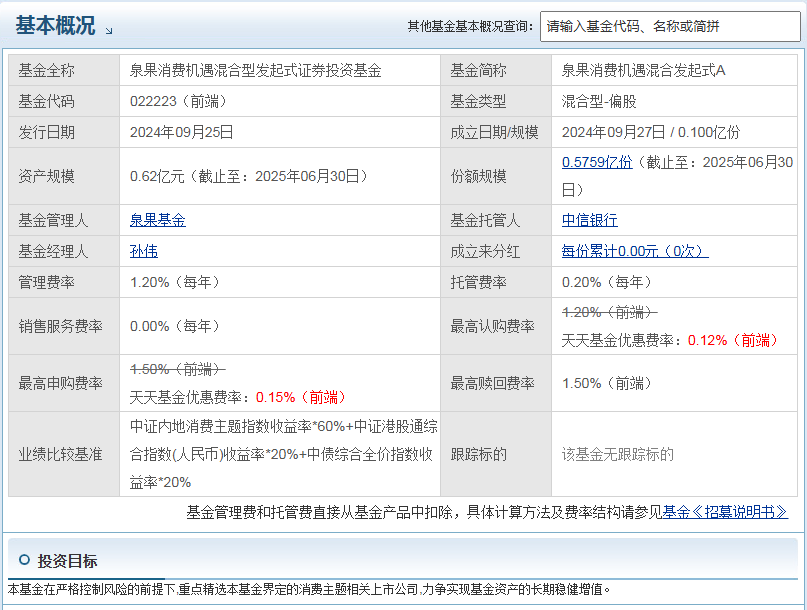Viewport: 807px width, 610px height.
Task: Click the red discounted purchase rate 0.15%（前端）
Action: point(302,397)
